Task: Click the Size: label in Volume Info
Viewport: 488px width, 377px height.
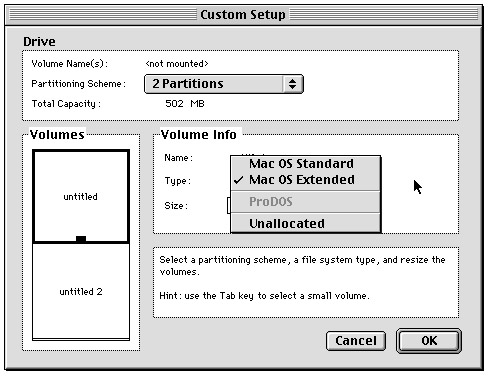Action: (x=176, y=206)
